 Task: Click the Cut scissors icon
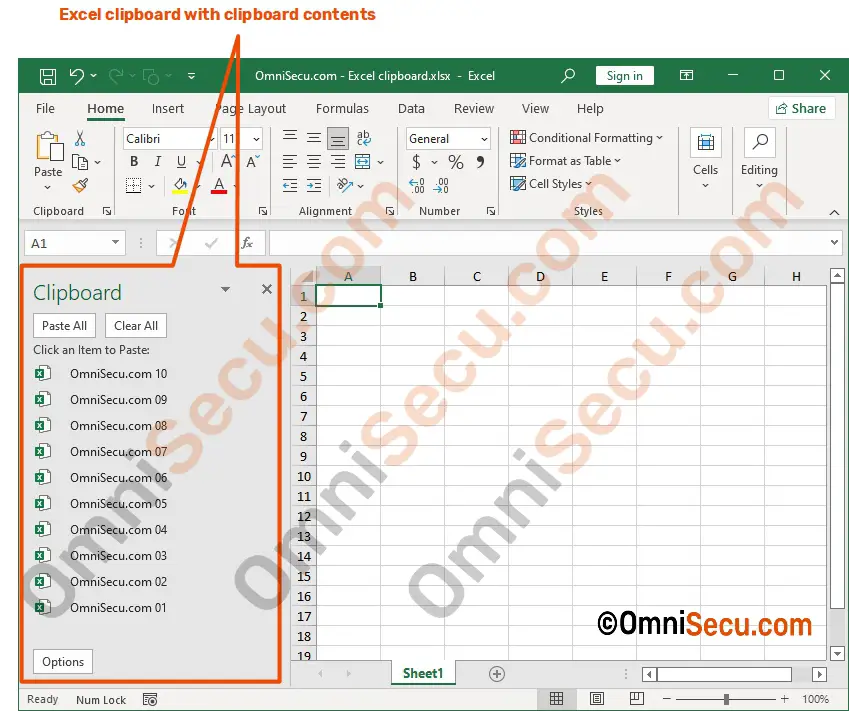point(80,139)
